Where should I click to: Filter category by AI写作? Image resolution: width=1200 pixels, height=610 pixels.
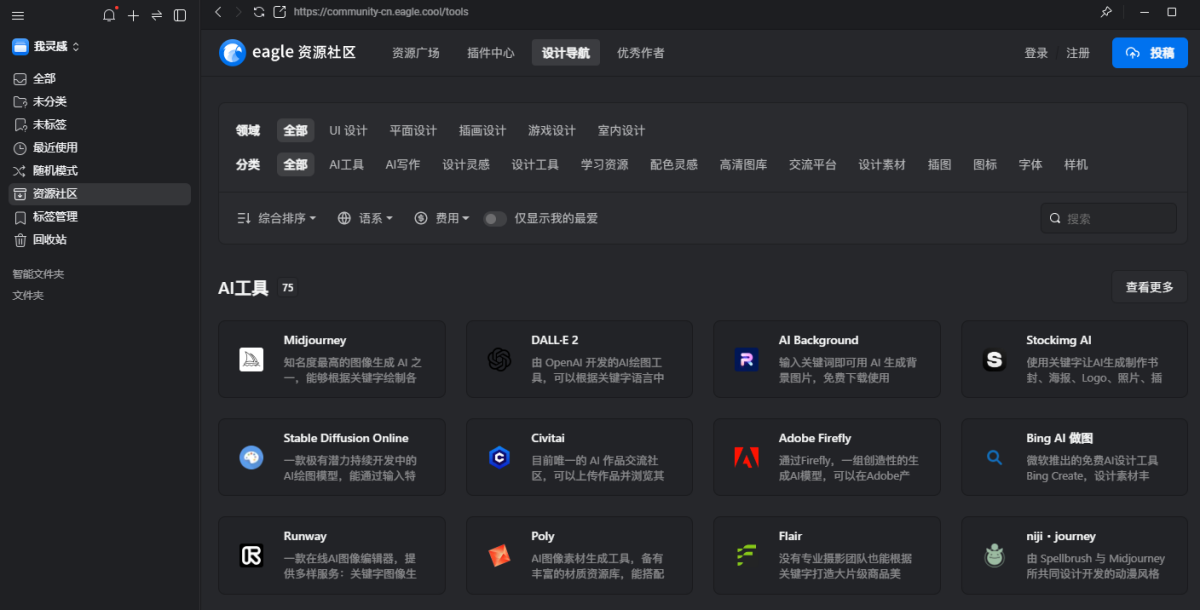pyautogui.click(x=403, y=165)
